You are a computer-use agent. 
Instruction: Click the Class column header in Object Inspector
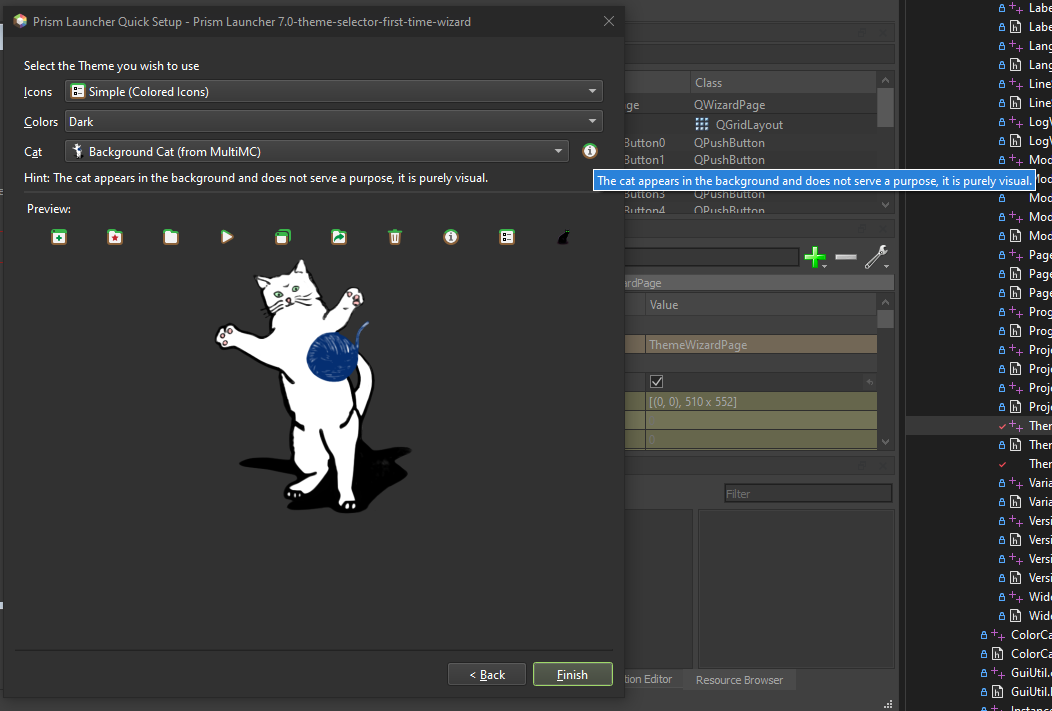coord(783,83)
